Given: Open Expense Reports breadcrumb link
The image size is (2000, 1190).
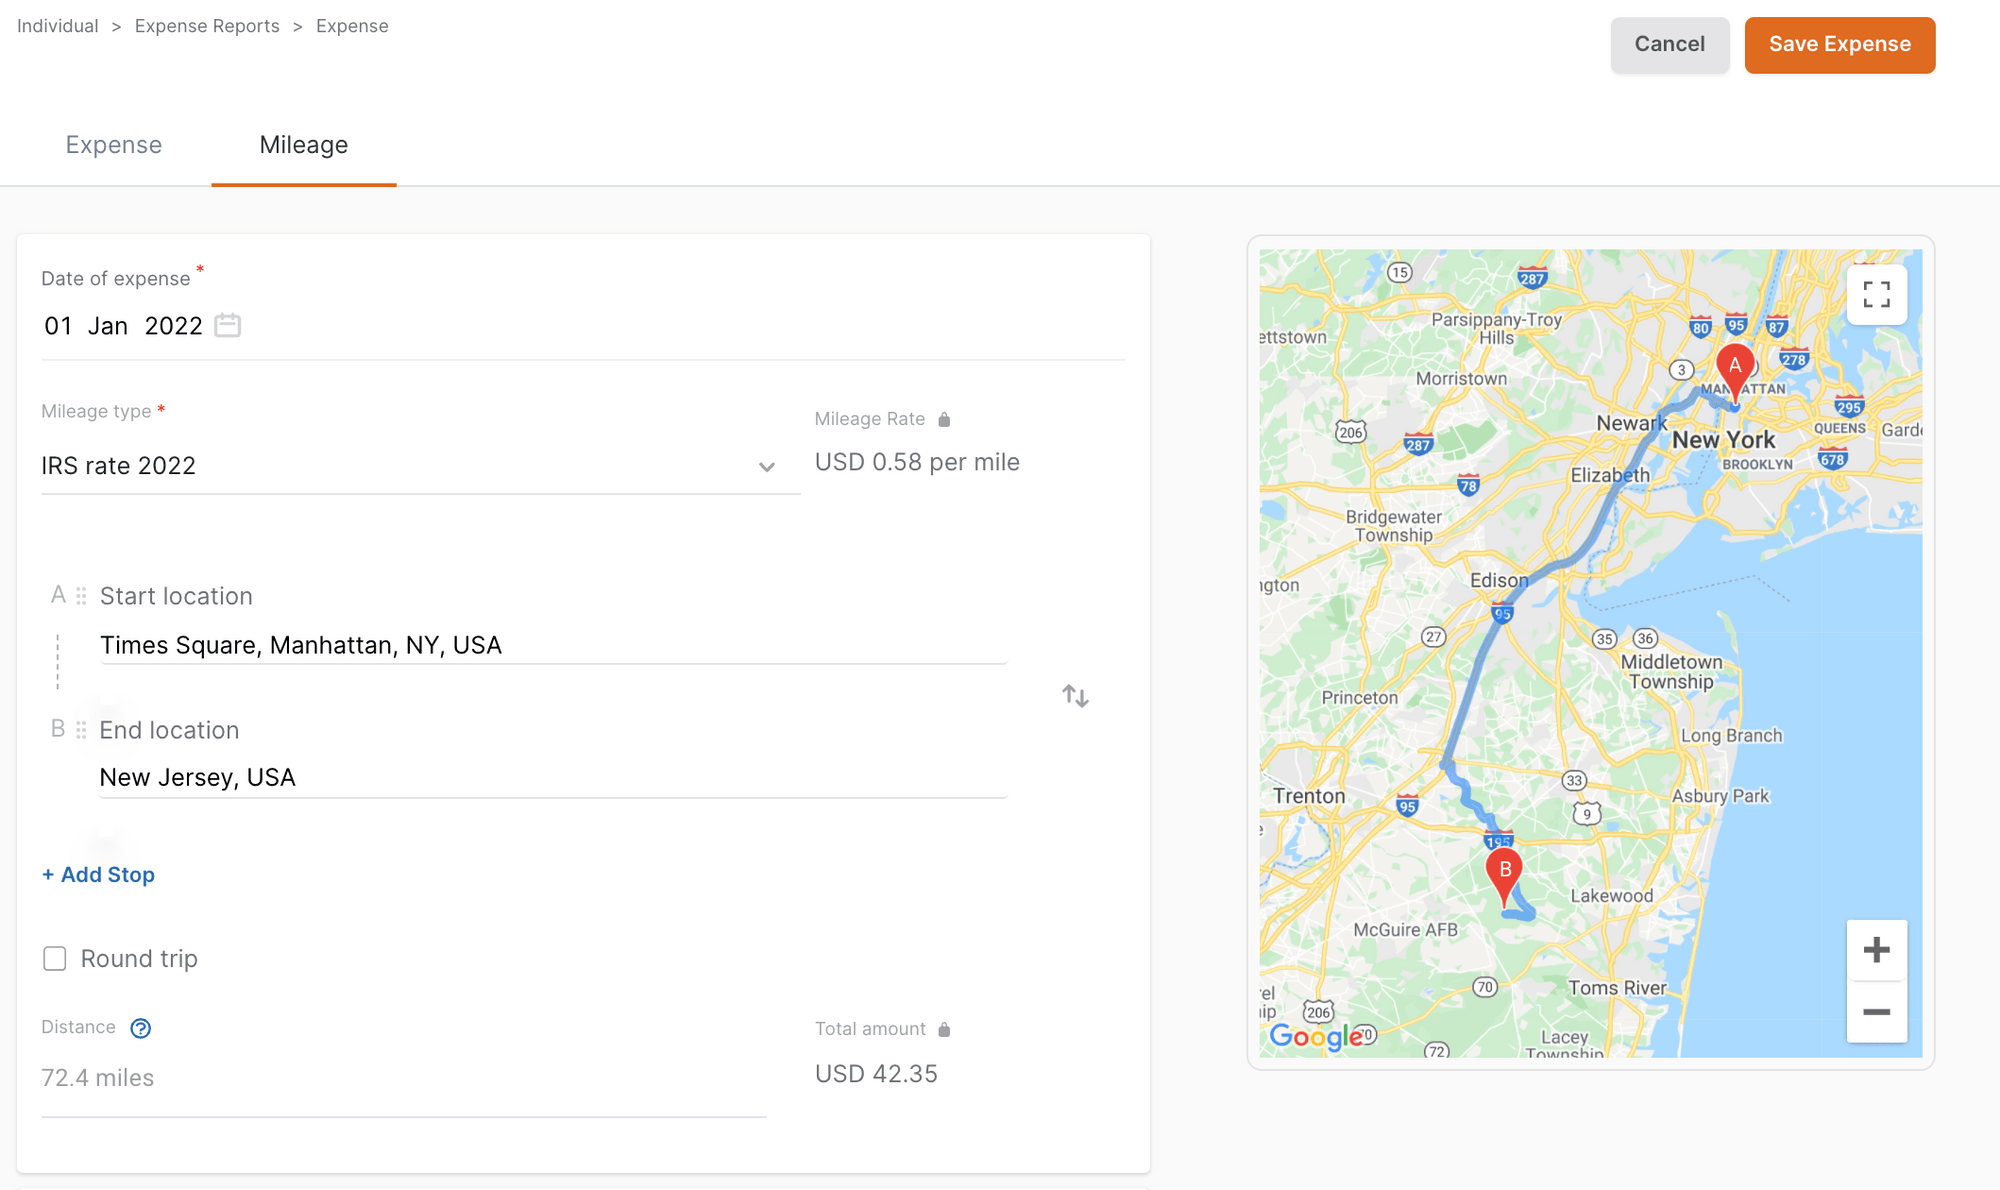Looking at the screenshot, I should click(x=207, y=26).
